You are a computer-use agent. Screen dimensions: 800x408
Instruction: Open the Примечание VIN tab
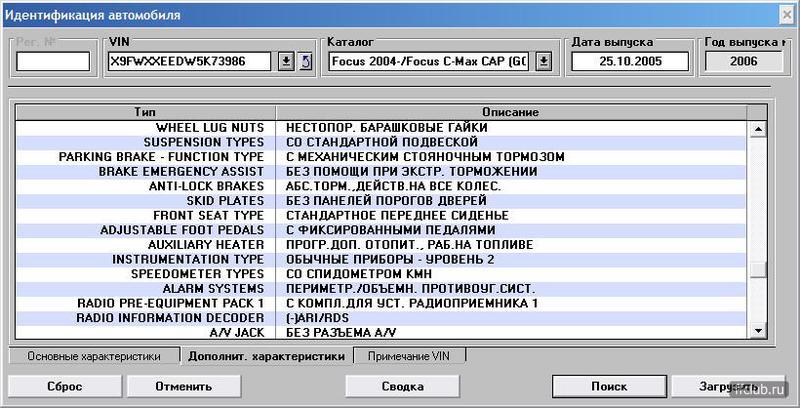click(409, 356)
